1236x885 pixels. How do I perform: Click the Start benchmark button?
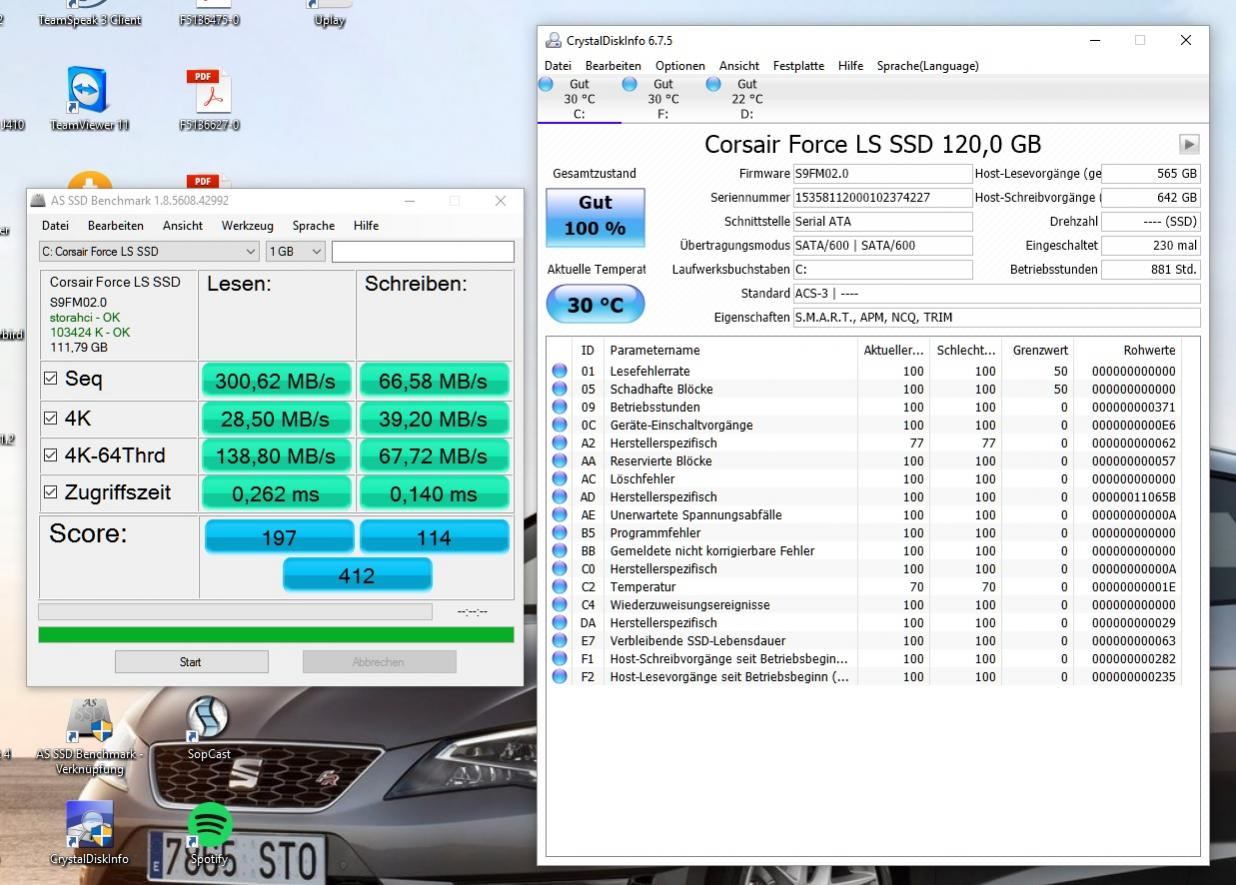click(190, 662)
